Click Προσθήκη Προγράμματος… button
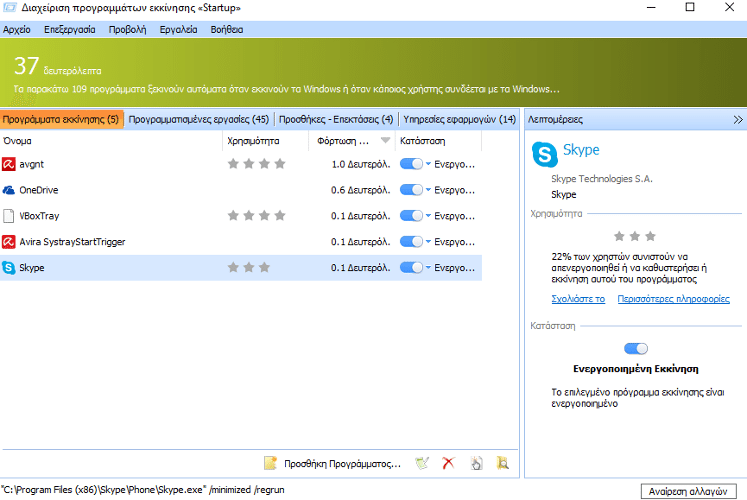The image size is (747, 500). pyautogui.click(x=343, y=463)
